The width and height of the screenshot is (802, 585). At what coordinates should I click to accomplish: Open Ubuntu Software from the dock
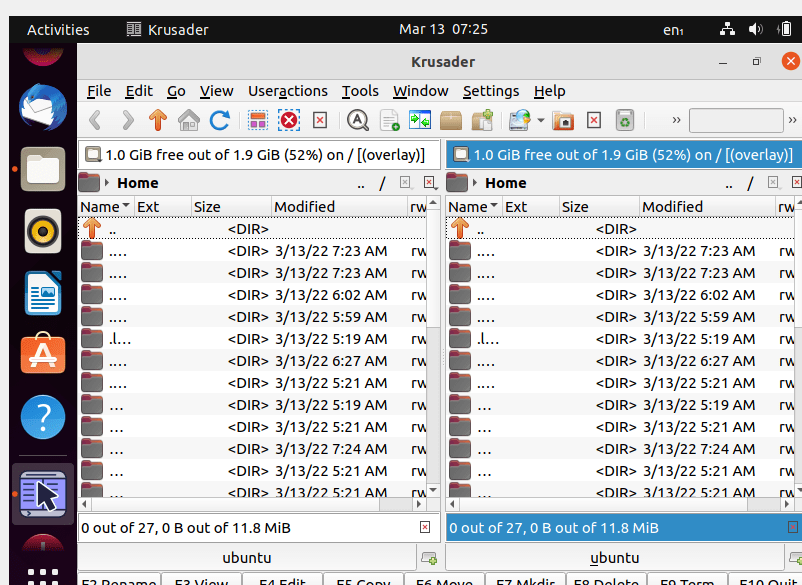(43, 354)
